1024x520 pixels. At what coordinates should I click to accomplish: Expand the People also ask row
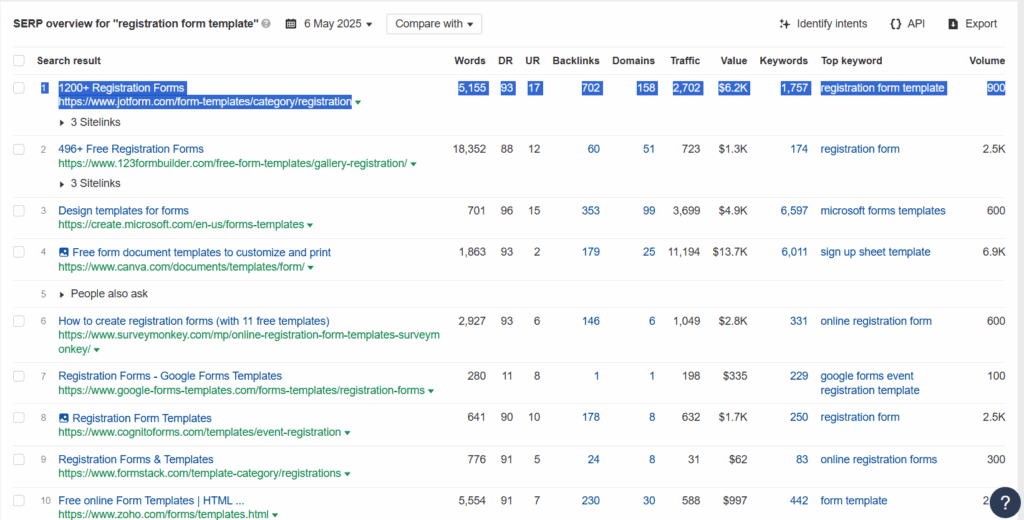click(103, 294)
